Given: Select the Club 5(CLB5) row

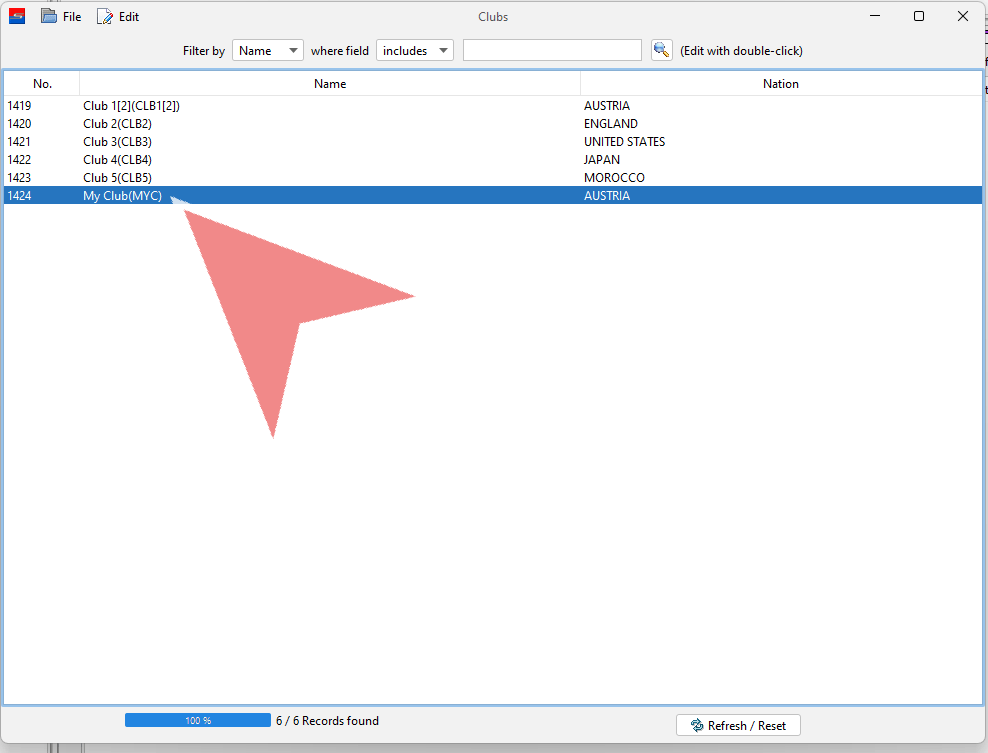Looking at the screenshot, I should 117,178.
